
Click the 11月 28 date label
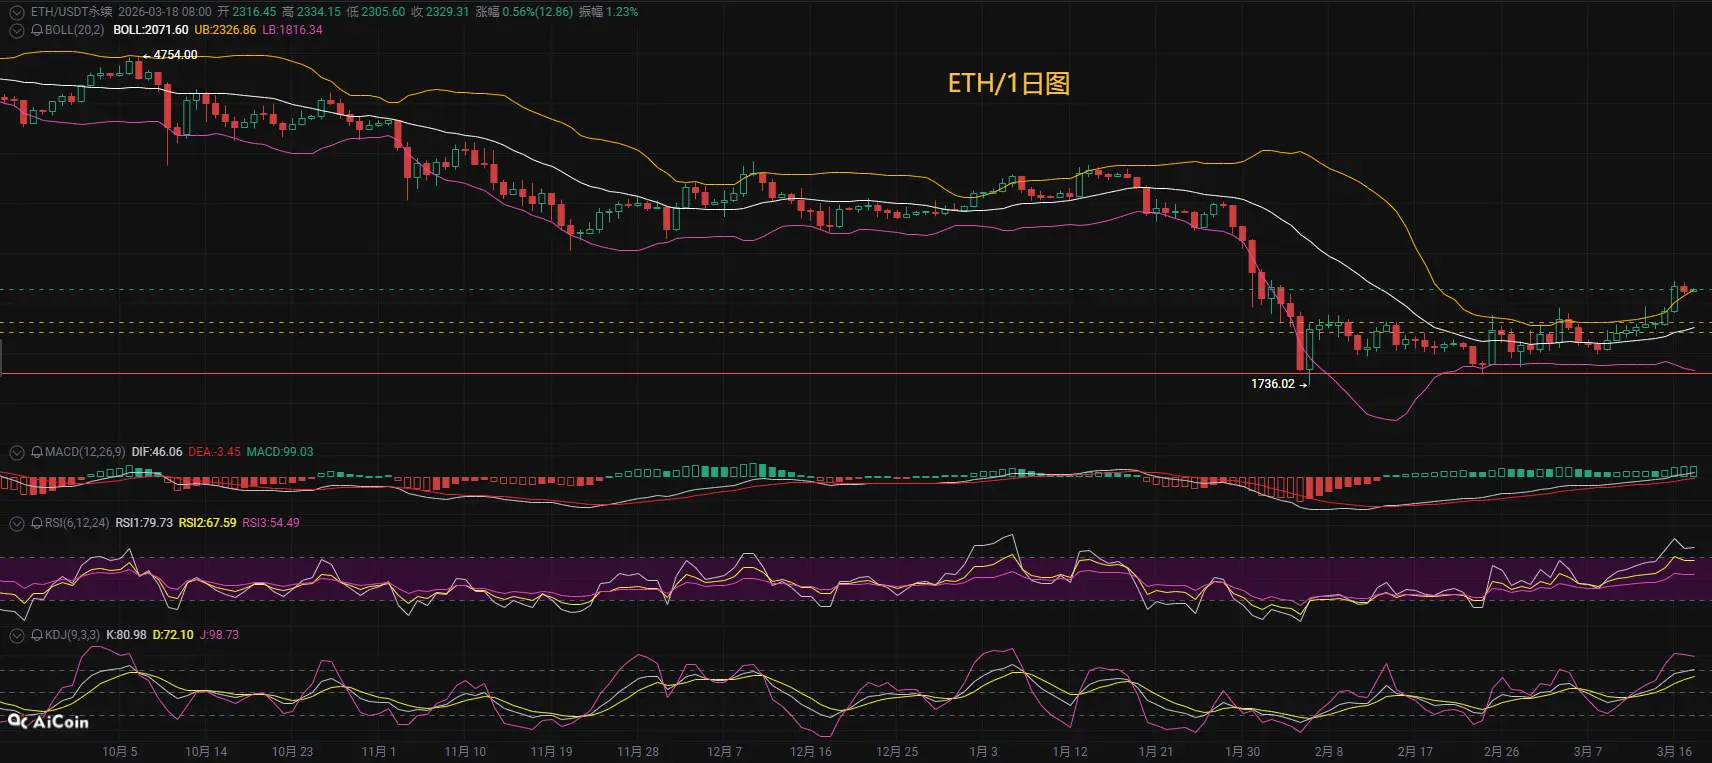point(638,752)
